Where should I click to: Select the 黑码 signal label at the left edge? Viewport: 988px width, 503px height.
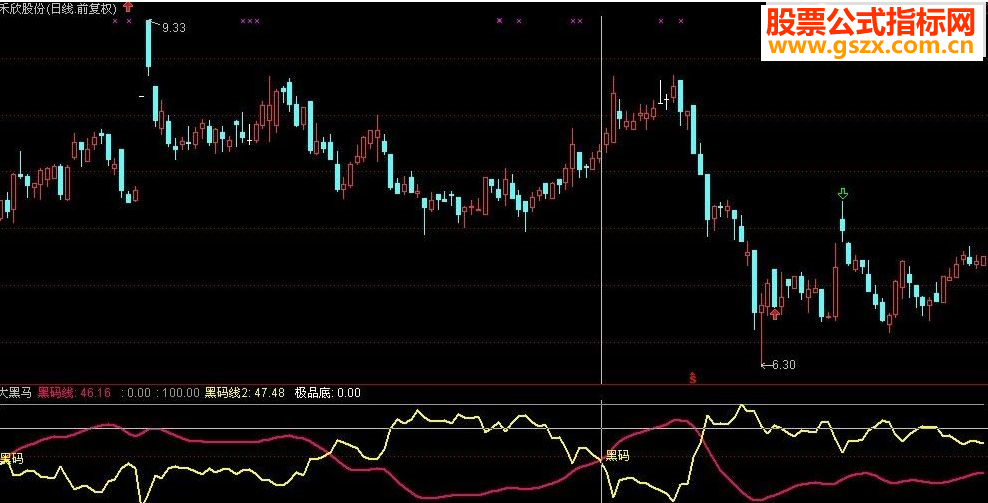(x=11, y=458)
